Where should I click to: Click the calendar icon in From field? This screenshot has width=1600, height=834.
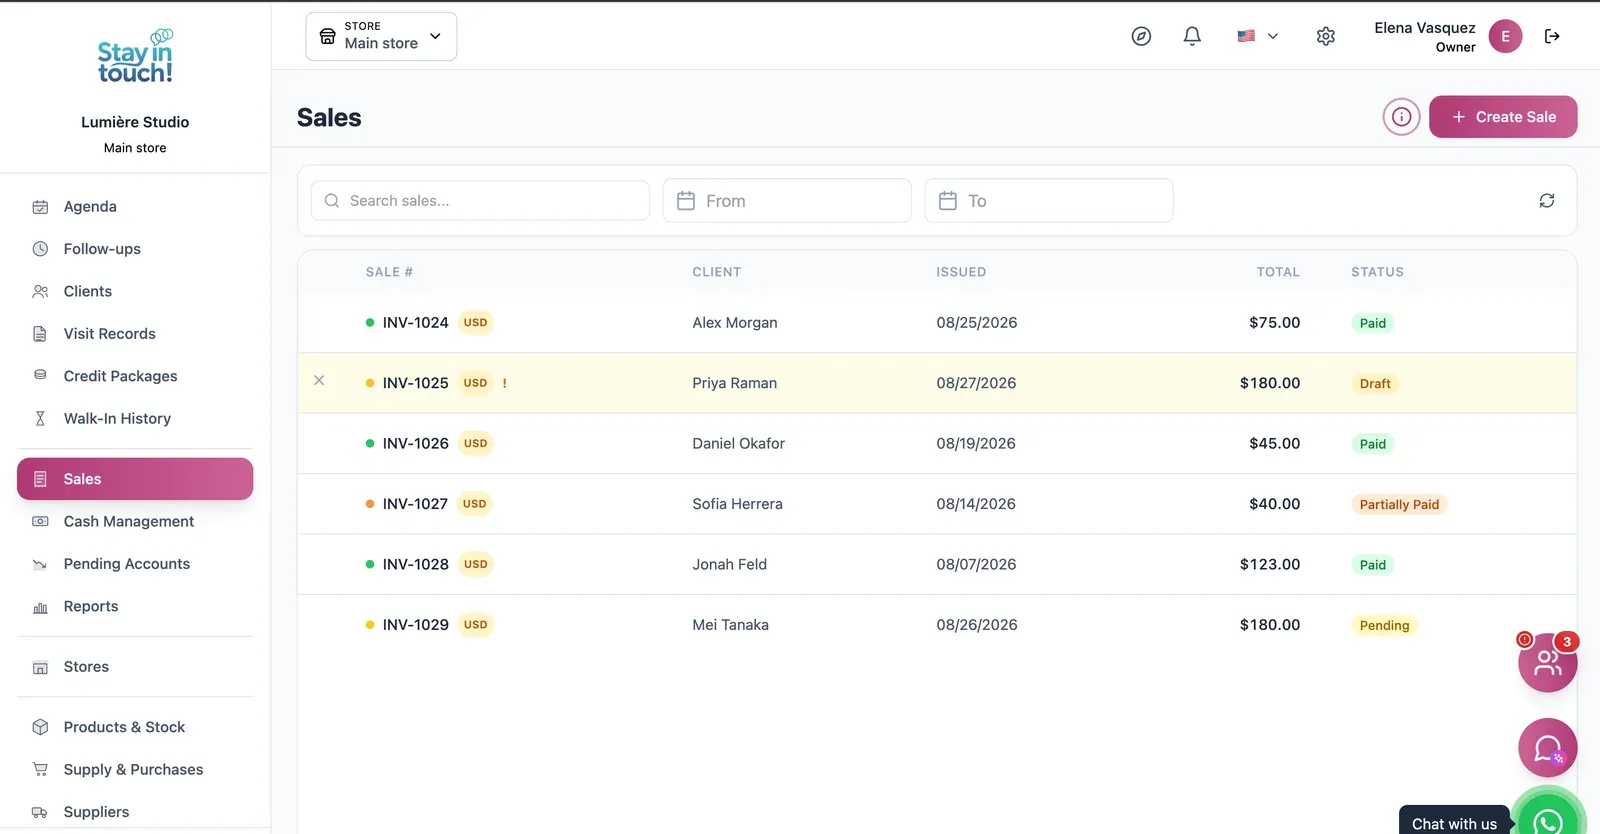click(x=686, y=201)
